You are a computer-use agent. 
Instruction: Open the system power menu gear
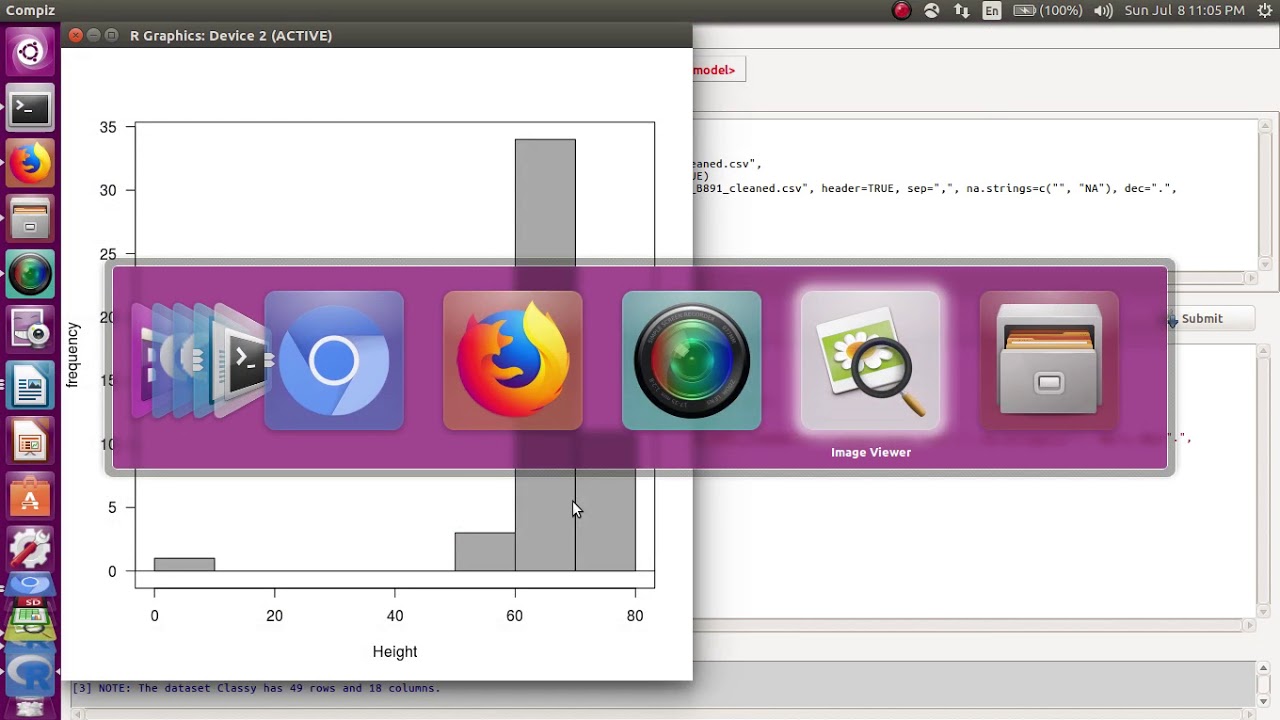coord(1264,11)
